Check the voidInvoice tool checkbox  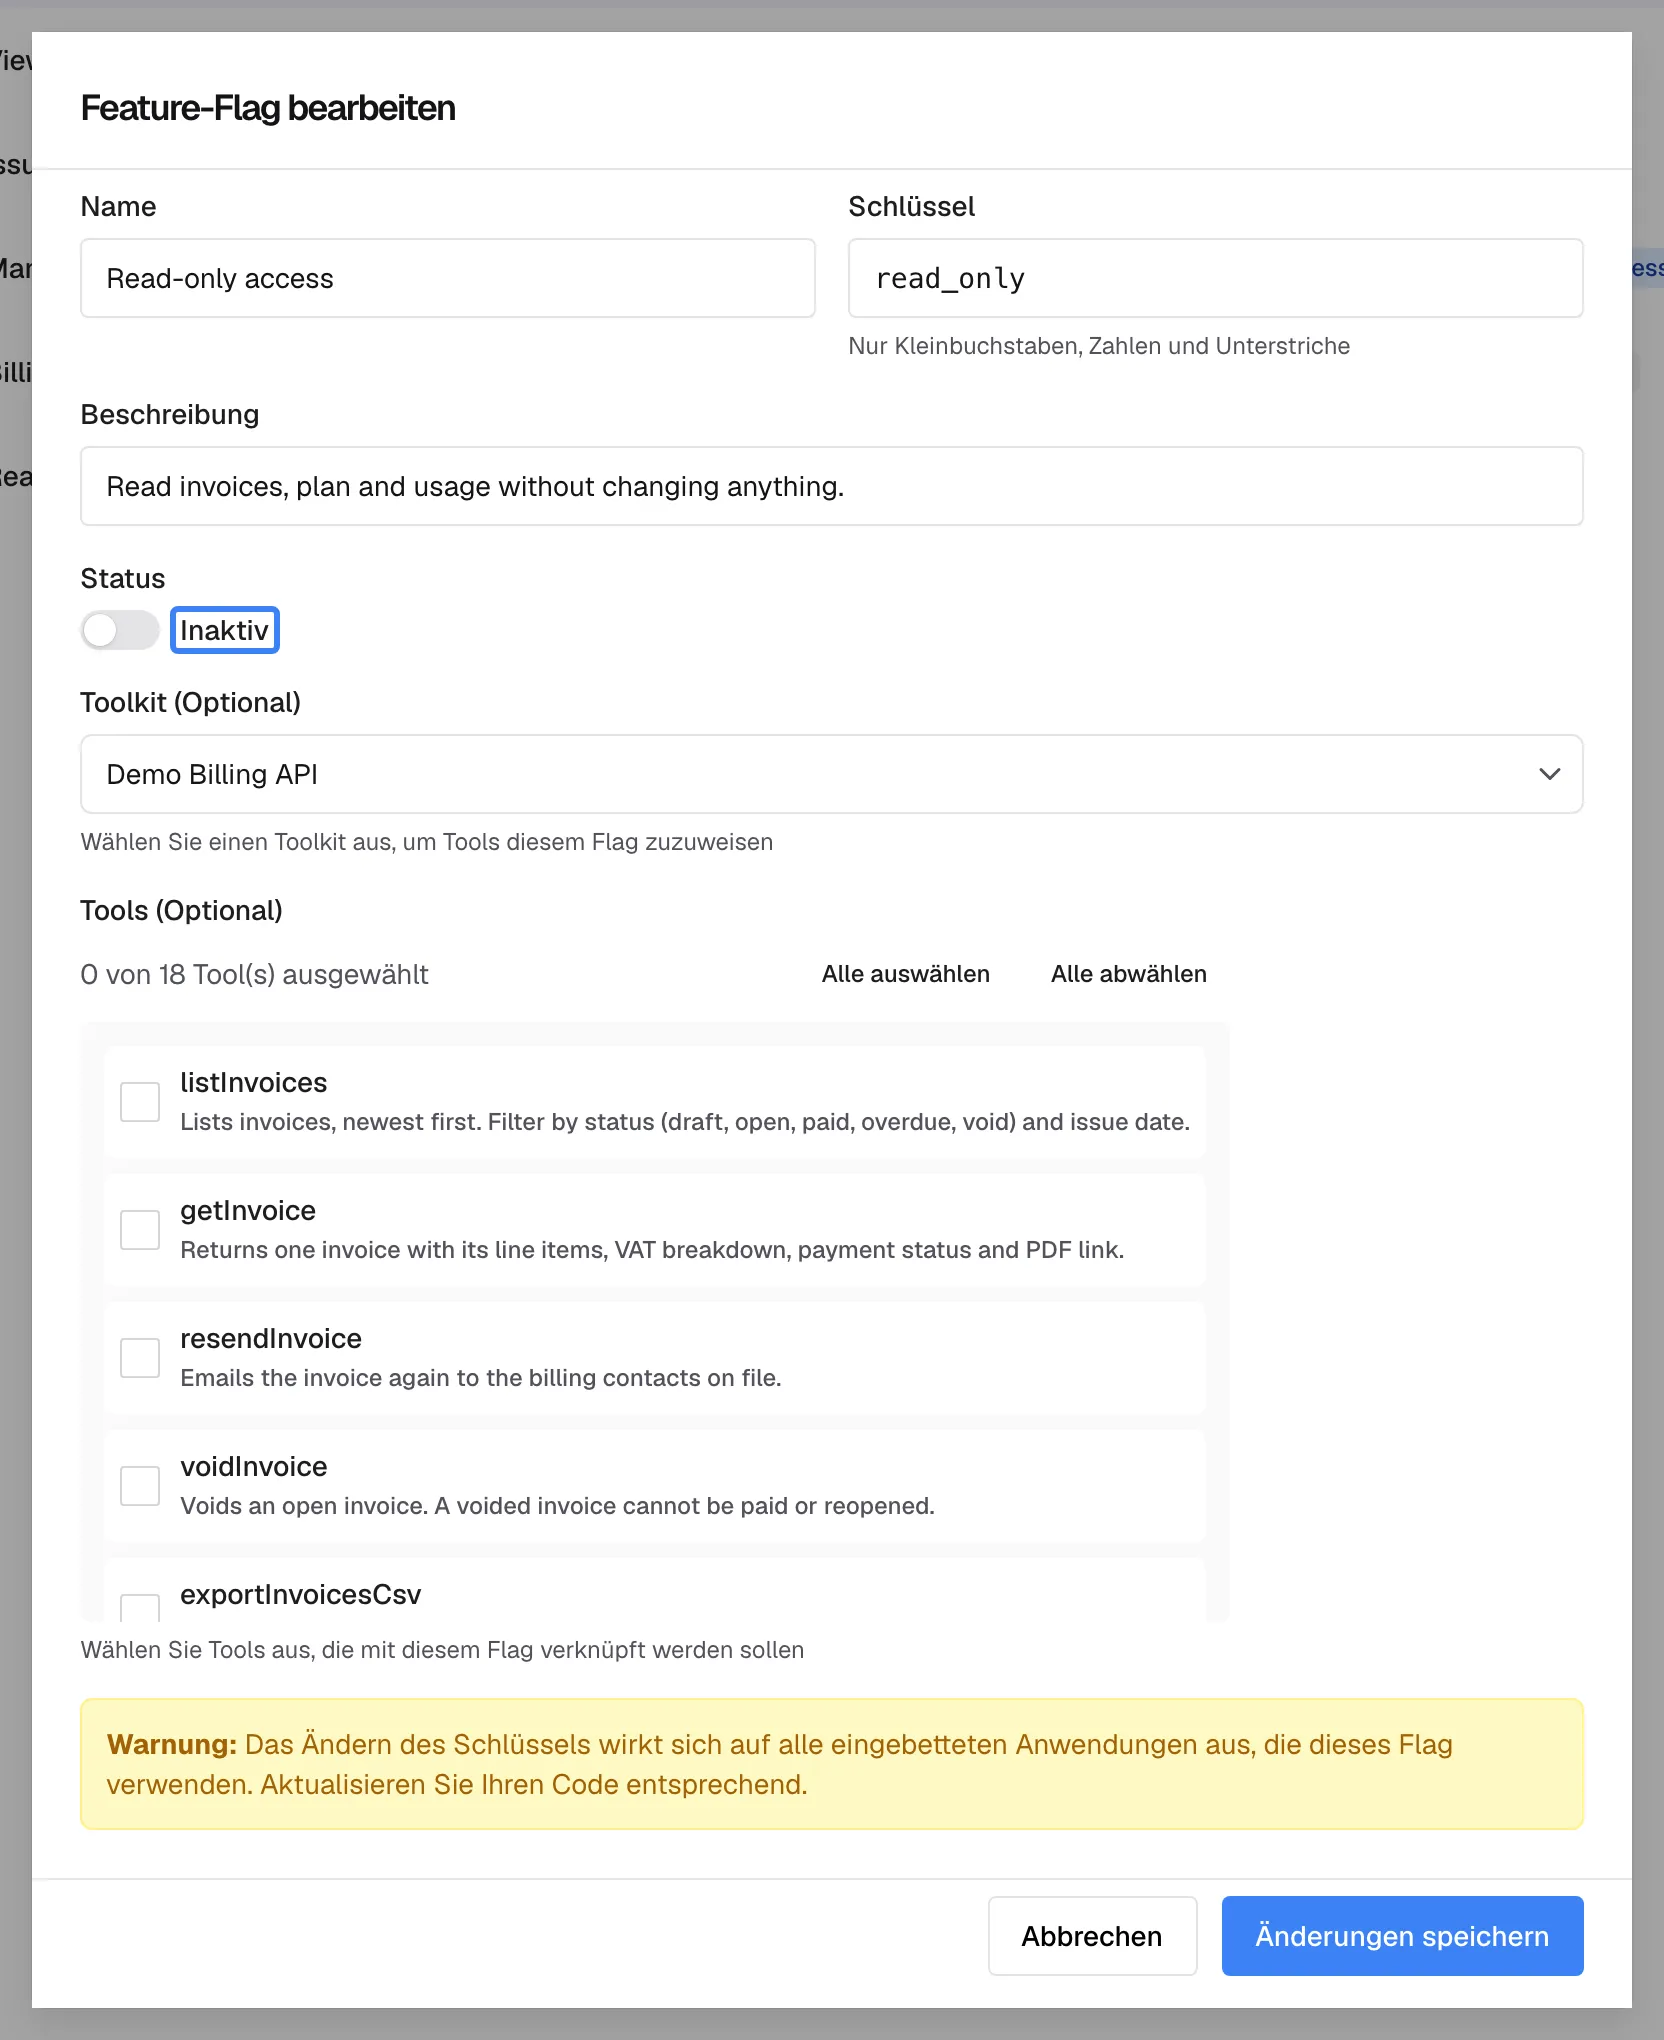140,1486
